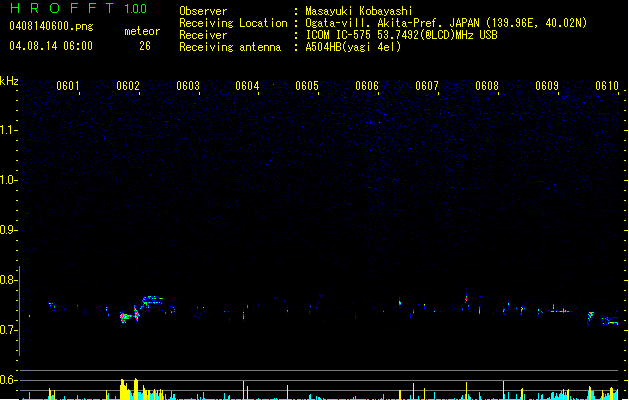Screen dimensions: 629x400
Task: Click the 1.0 frequency axis label
Action: pos(7,180)
